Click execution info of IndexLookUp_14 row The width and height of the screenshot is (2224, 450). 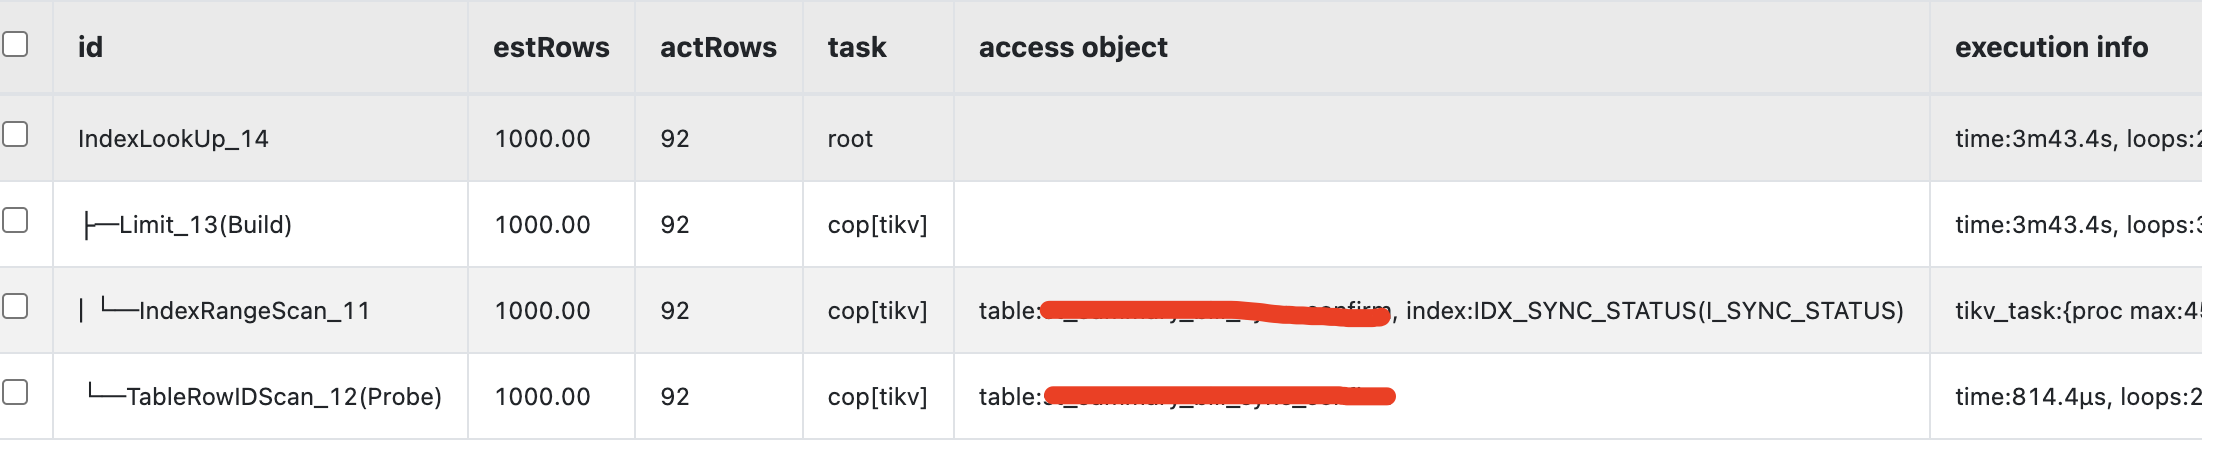(2077, 139)
